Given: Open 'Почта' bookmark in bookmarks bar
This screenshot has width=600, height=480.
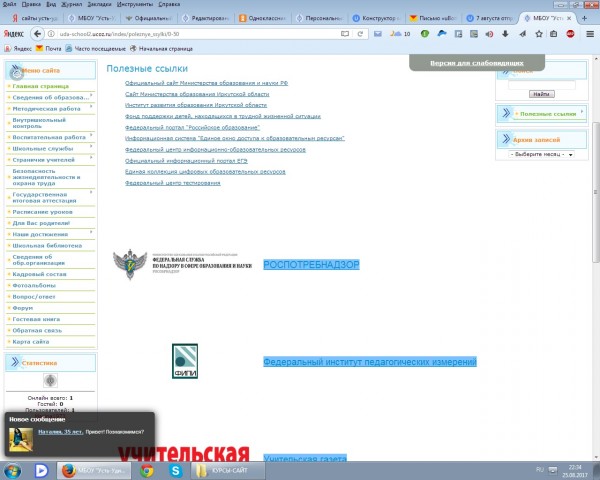Looking at the screenshot, I should pyautogui.click(x=49, y=49).
